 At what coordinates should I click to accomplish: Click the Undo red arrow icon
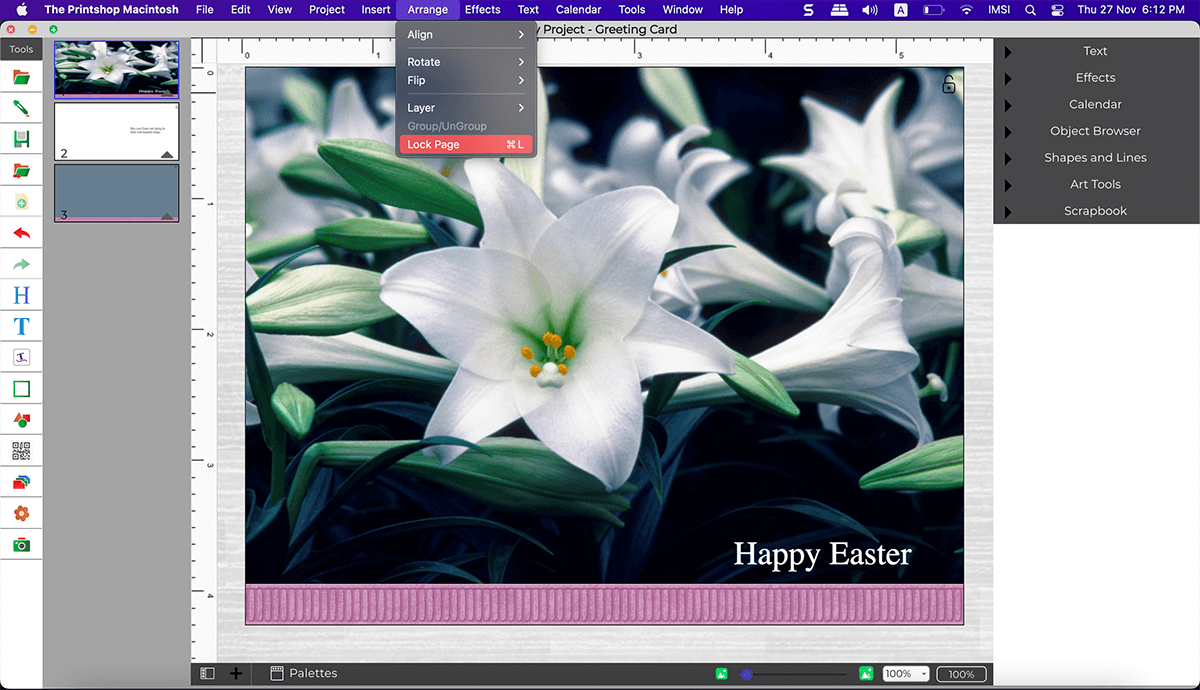pos(21,233)
